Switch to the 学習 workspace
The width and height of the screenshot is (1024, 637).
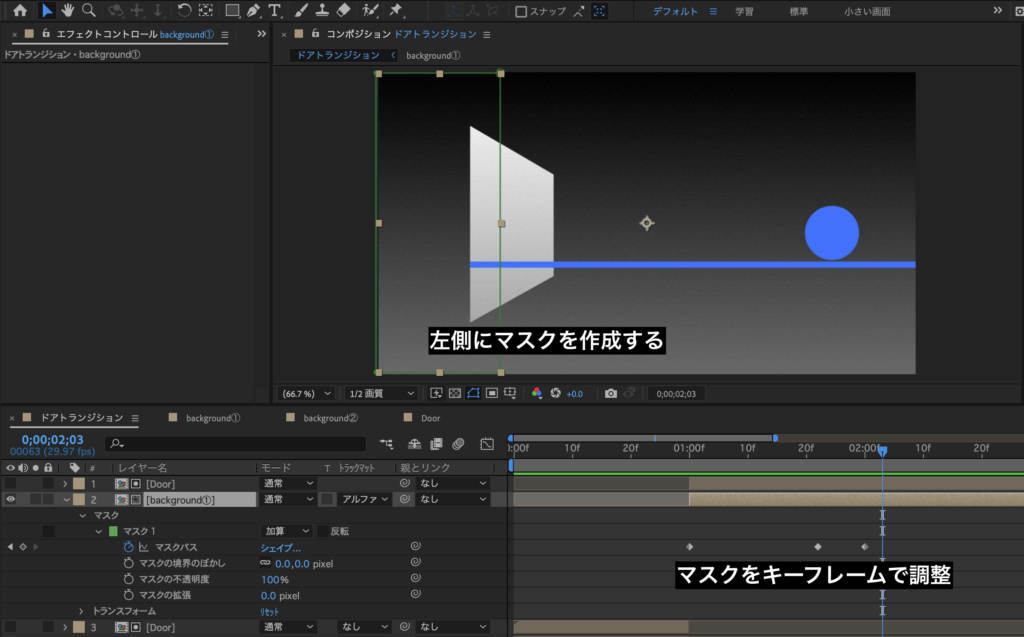[745, 12]
